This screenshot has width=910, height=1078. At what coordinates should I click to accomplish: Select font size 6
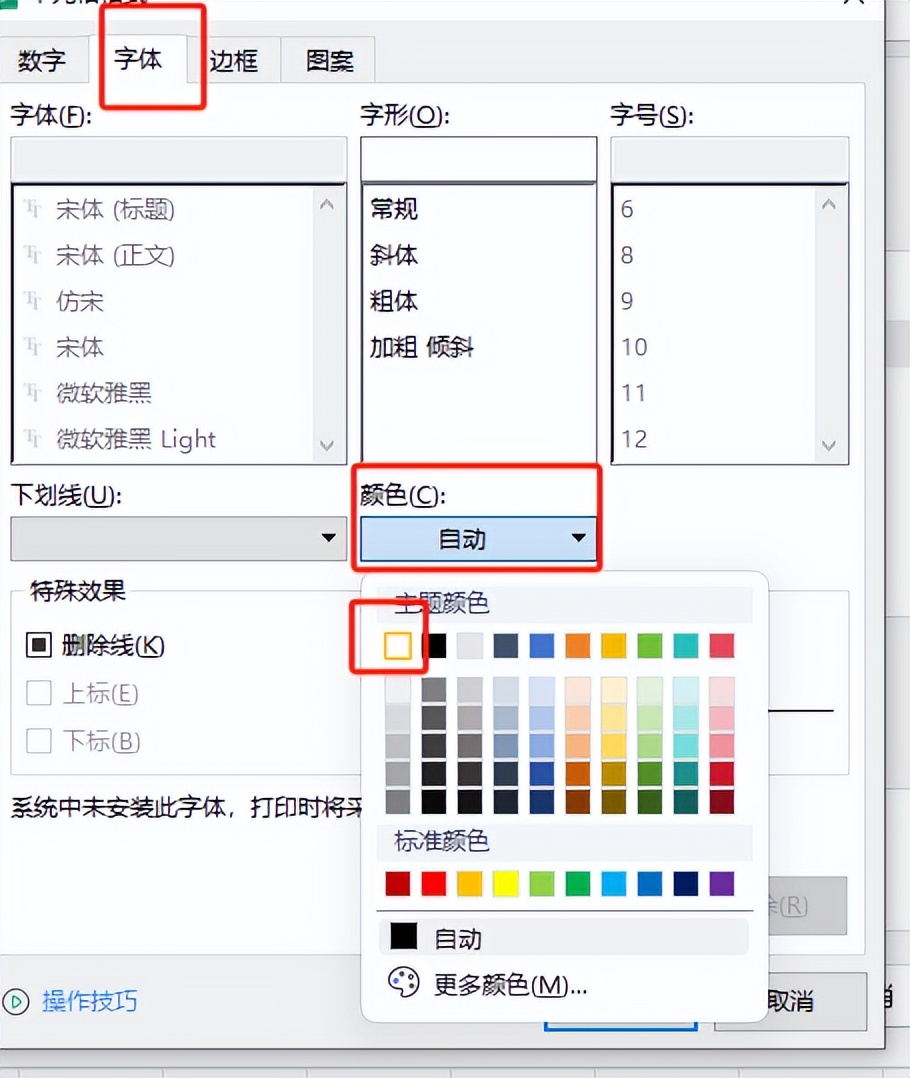point(627,209)
